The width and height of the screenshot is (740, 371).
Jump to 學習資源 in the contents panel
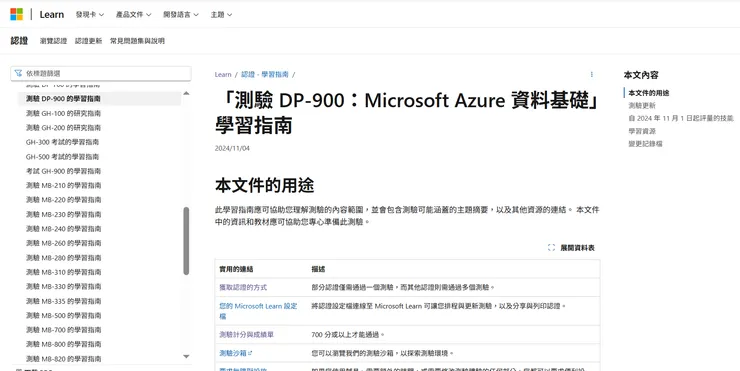tap(642, 131)
